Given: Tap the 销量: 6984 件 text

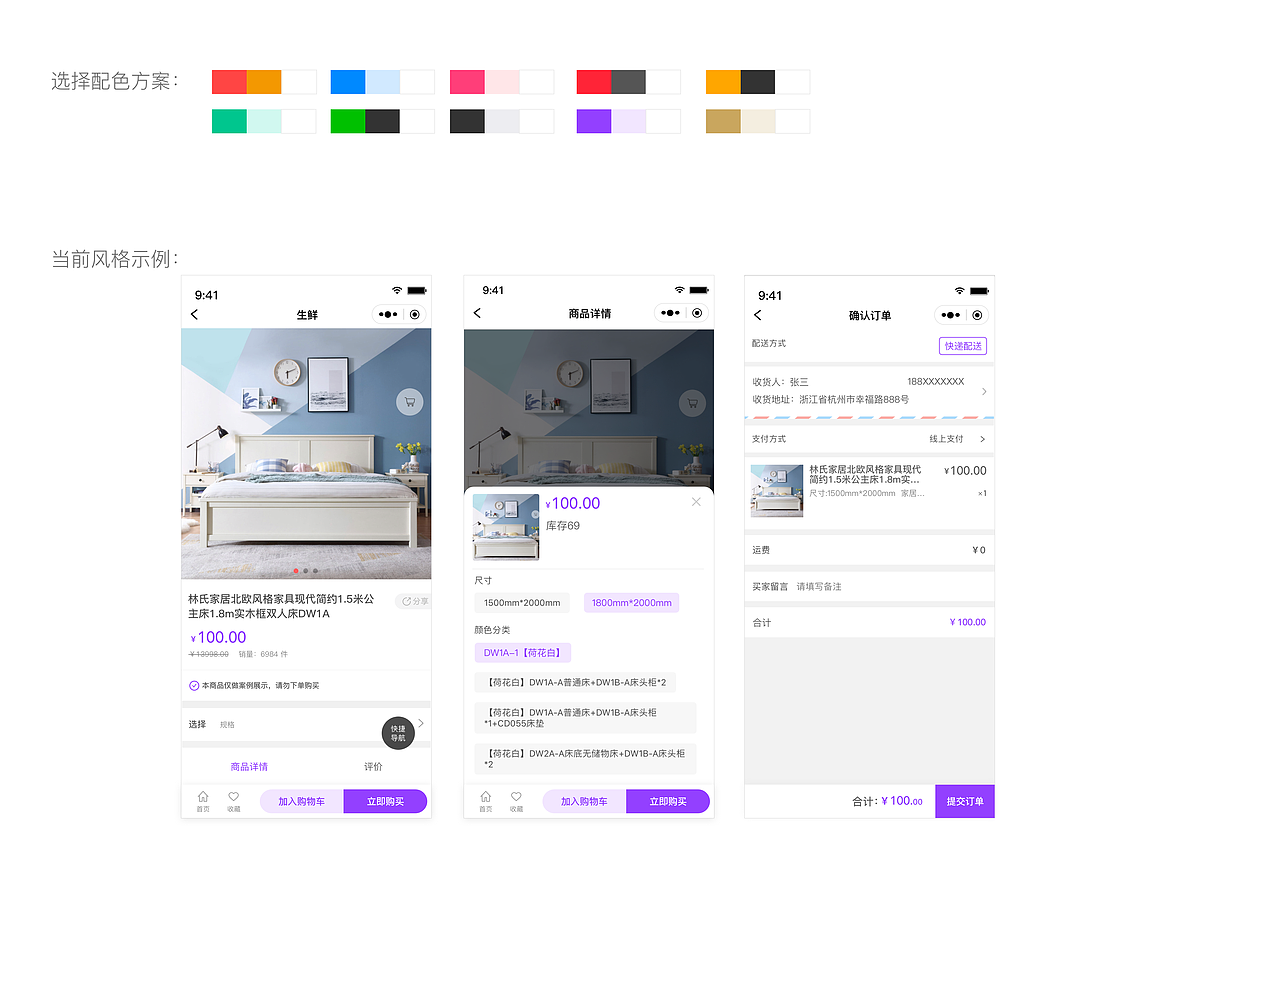Looking at the screenshot, I should point(263,654).
